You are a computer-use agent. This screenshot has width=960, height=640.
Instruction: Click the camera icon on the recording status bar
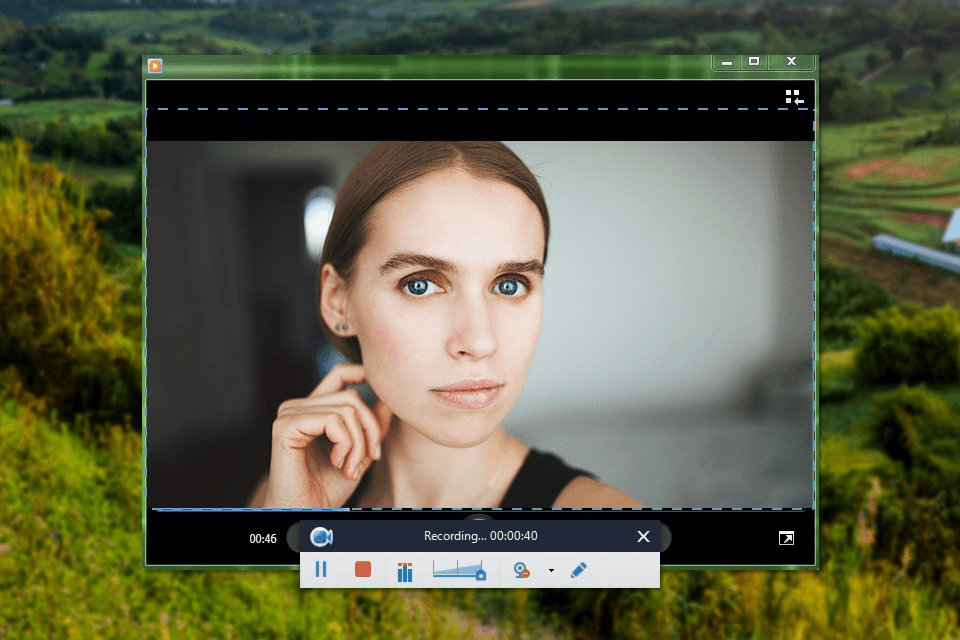320,537
